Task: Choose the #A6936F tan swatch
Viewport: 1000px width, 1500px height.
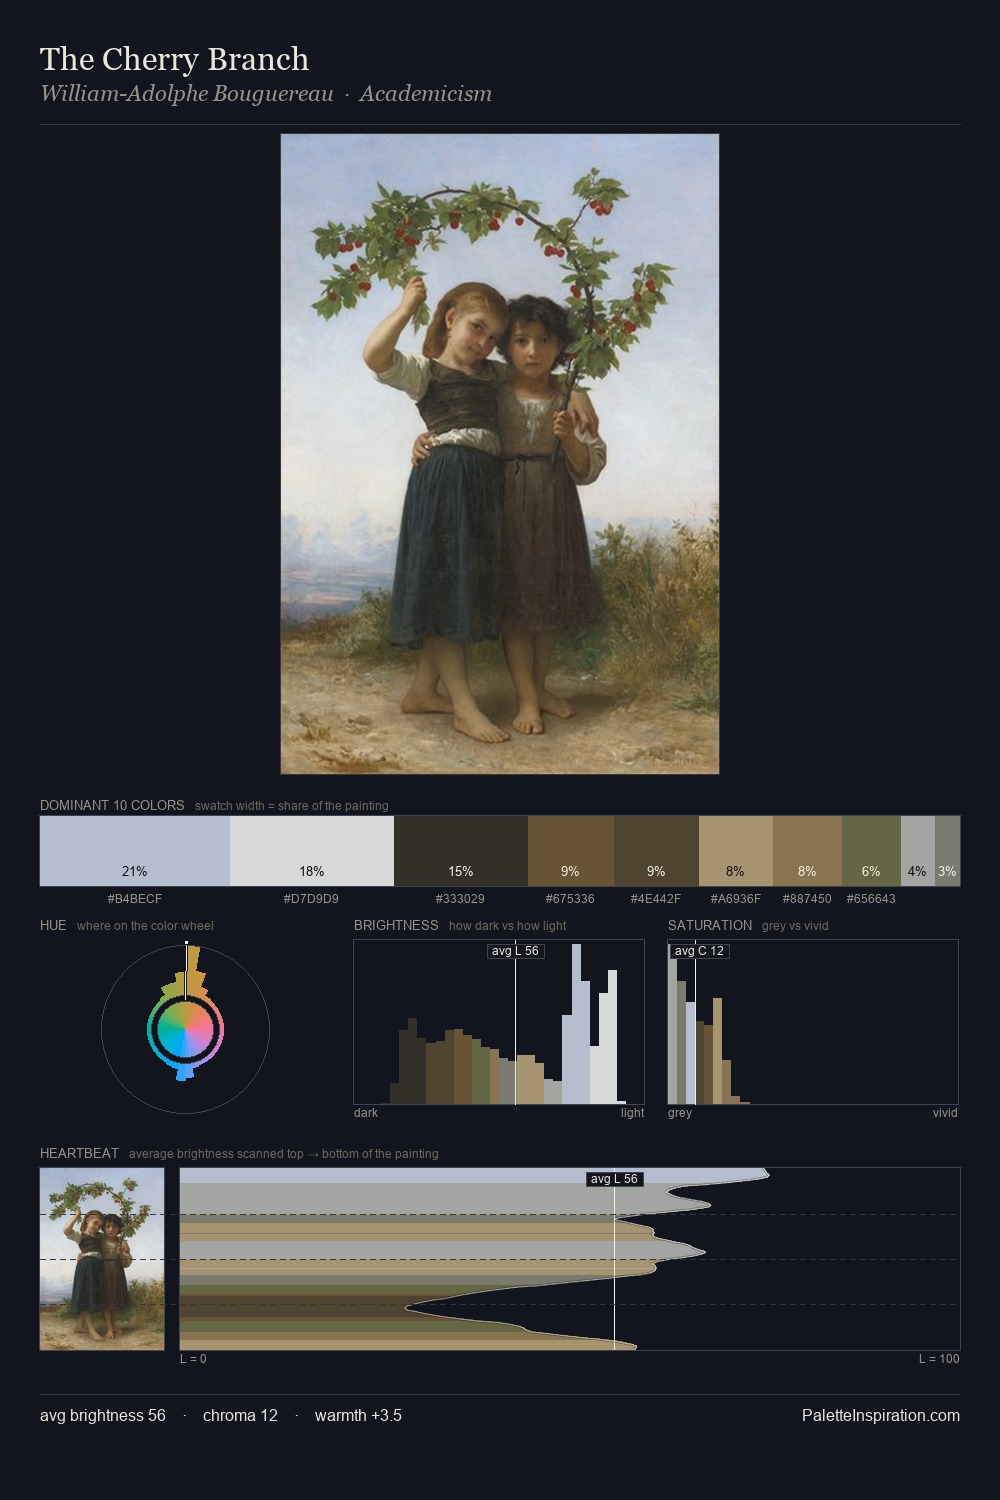Action: pos(736,851)
